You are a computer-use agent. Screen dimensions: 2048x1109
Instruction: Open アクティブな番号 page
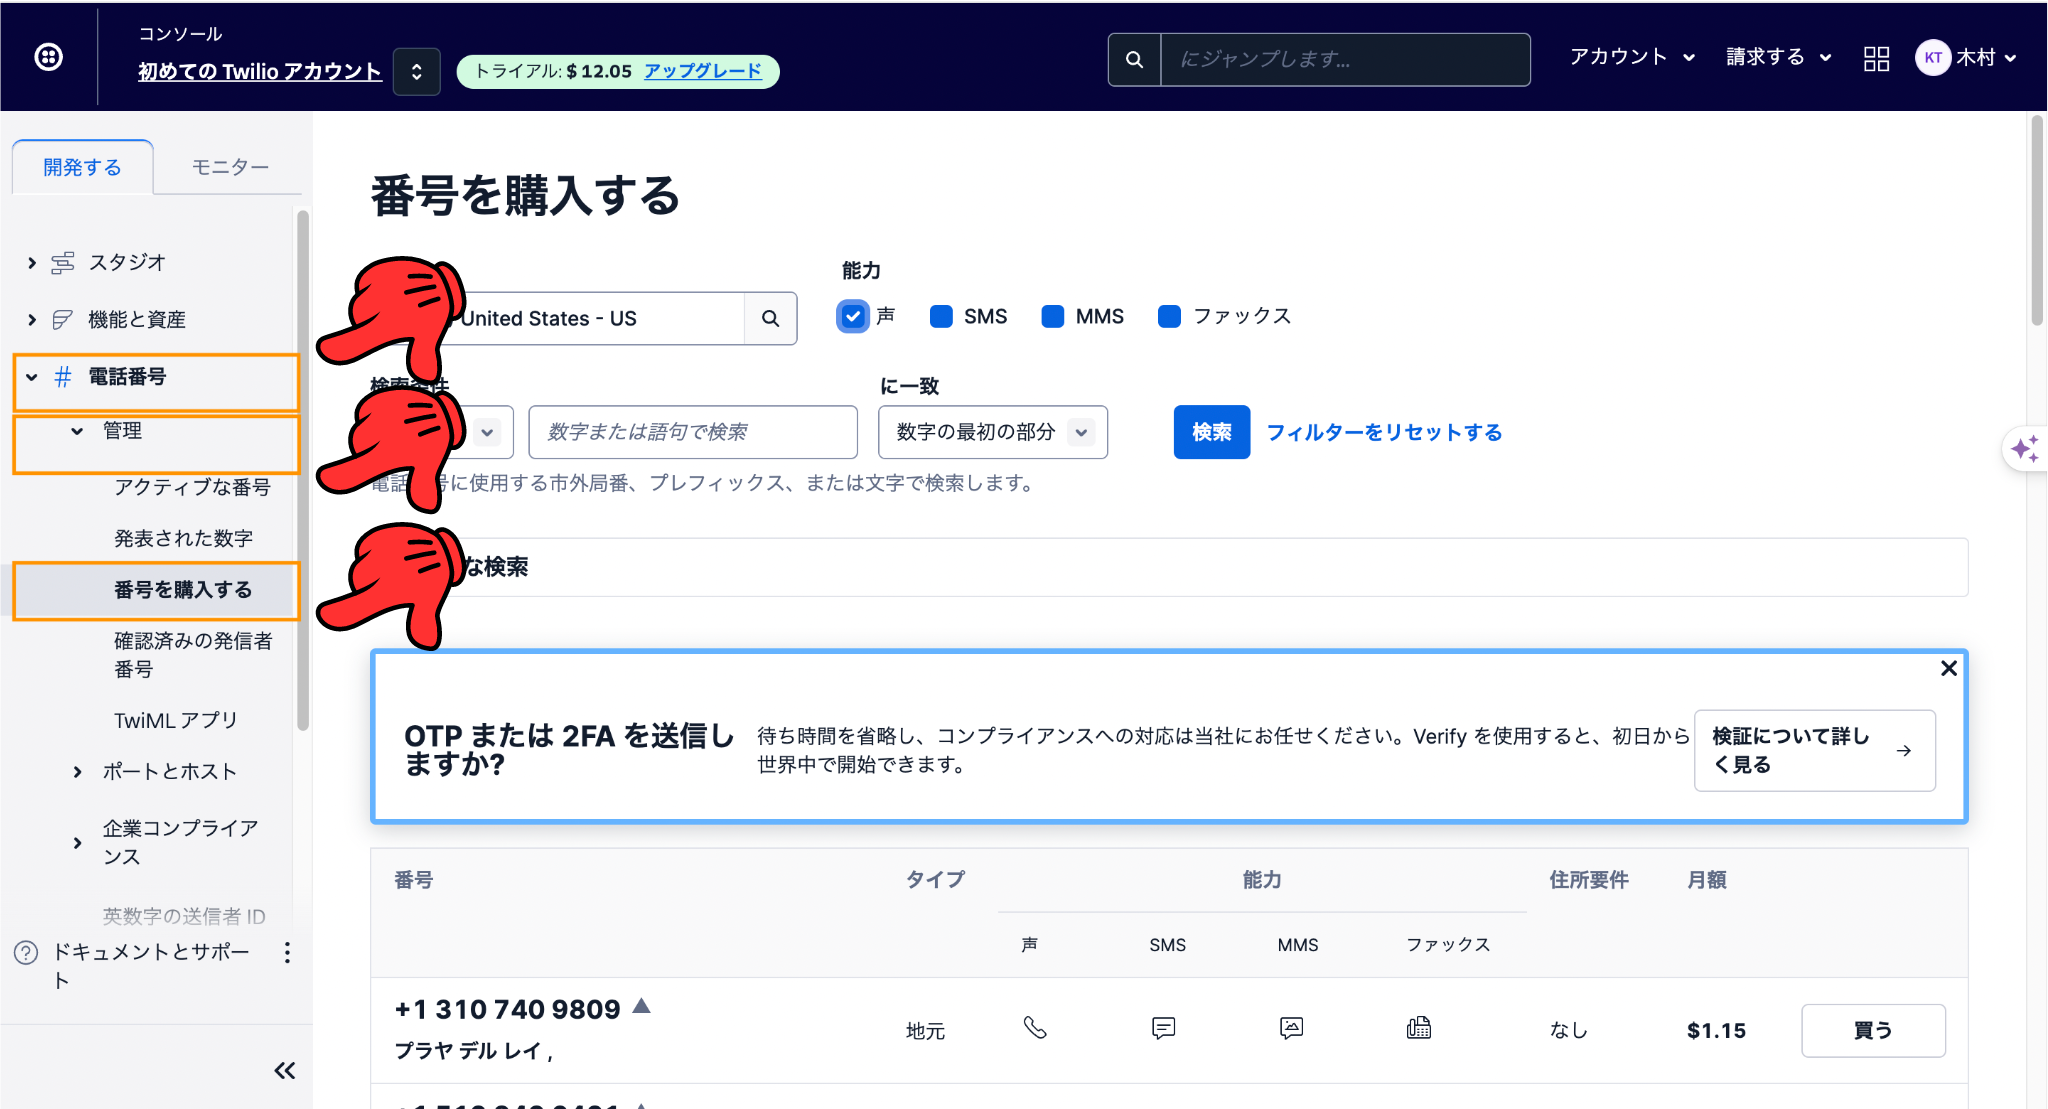point(192,487)
